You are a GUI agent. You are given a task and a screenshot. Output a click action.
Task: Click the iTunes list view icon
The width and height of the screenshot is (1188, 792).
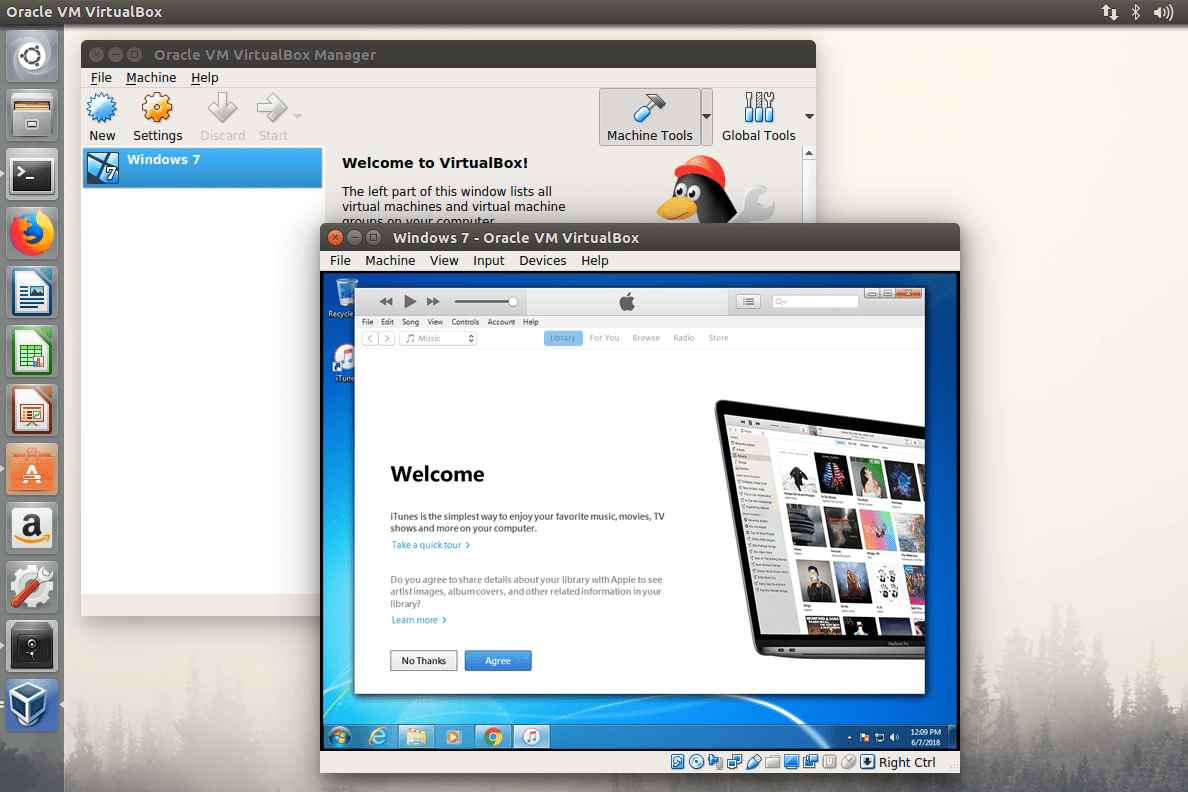tap(749, 302)
